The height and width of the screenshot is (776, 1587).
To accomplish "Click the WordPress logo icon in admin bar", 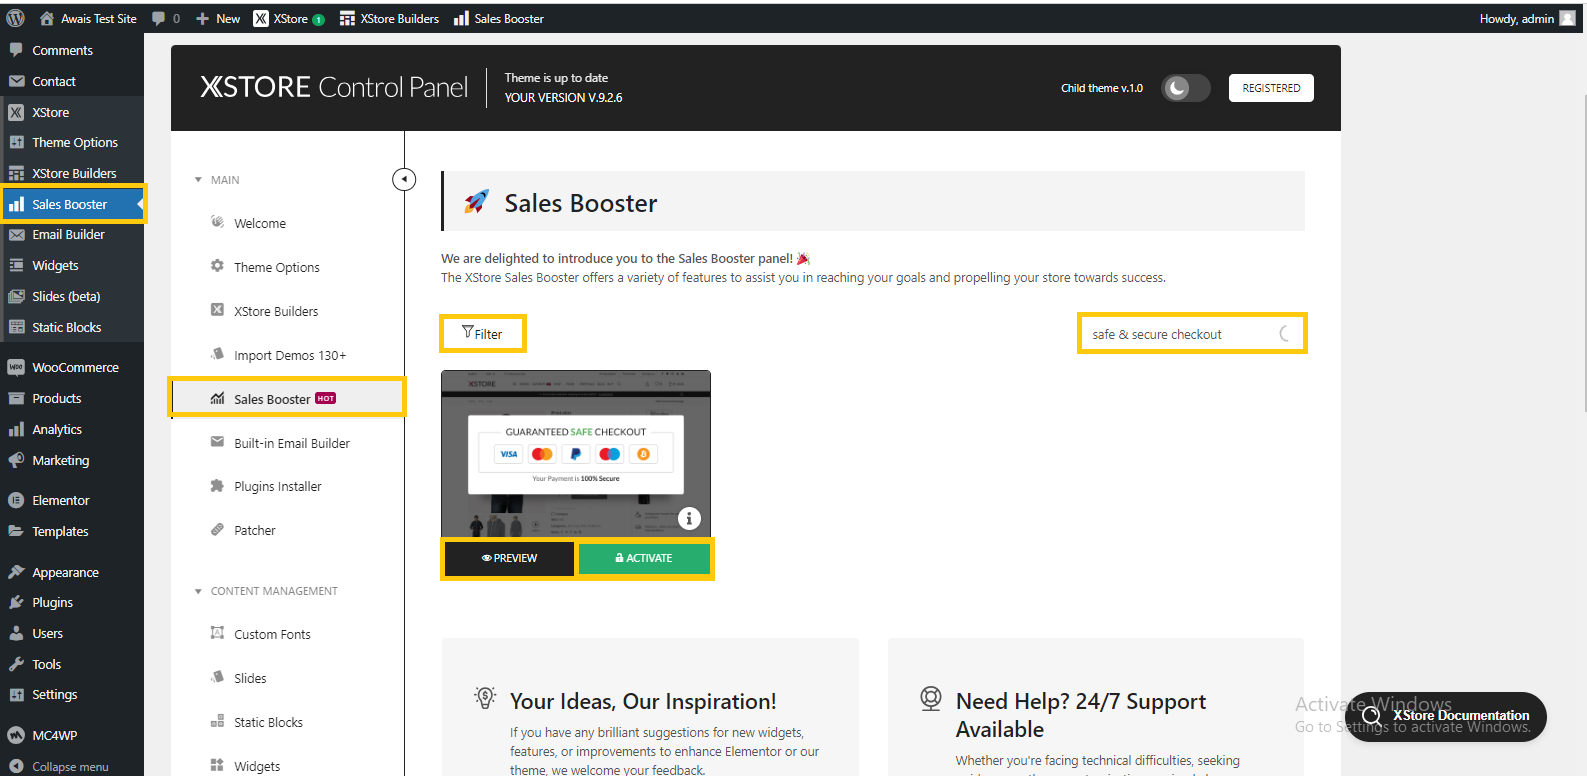I will [x=15, y=18].
